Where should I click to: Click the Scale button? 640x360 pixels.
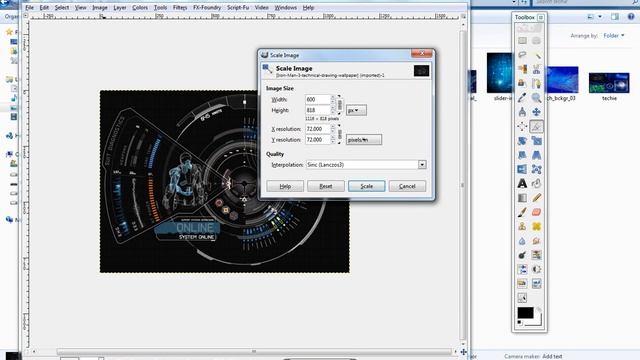[367, 186]
